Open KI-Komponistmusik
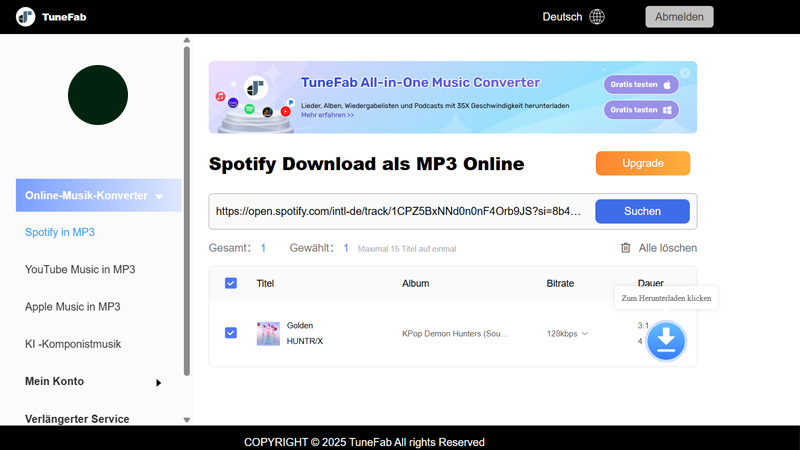 pos(73,344)
